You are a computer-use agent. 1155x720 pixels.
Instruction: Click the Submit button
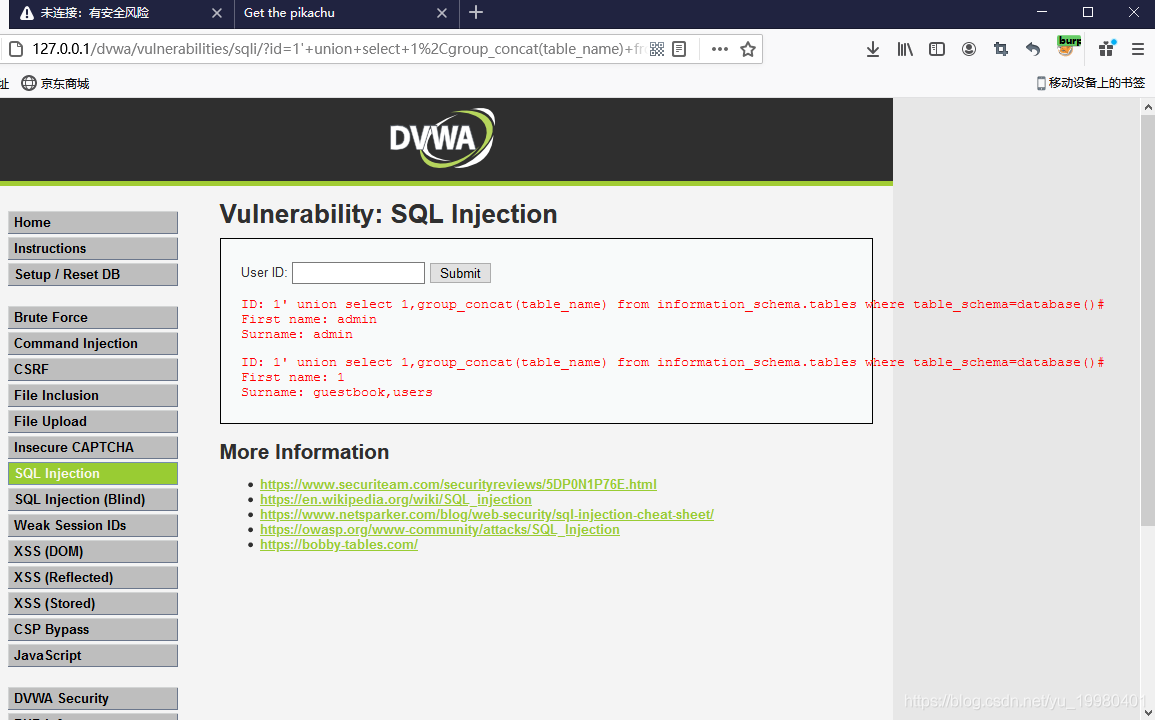pyautogui.click(x=460, y=273)
